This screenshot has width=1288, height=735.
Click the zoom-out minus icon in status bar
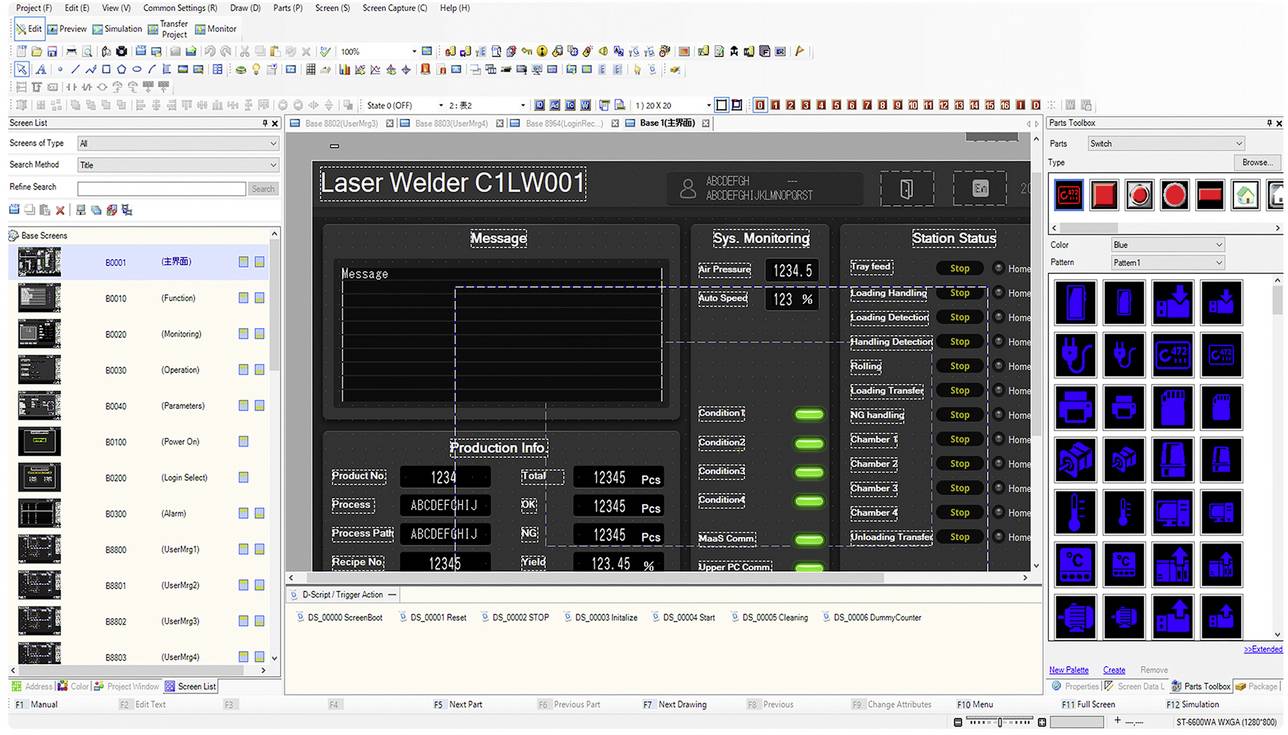(958, 722)
